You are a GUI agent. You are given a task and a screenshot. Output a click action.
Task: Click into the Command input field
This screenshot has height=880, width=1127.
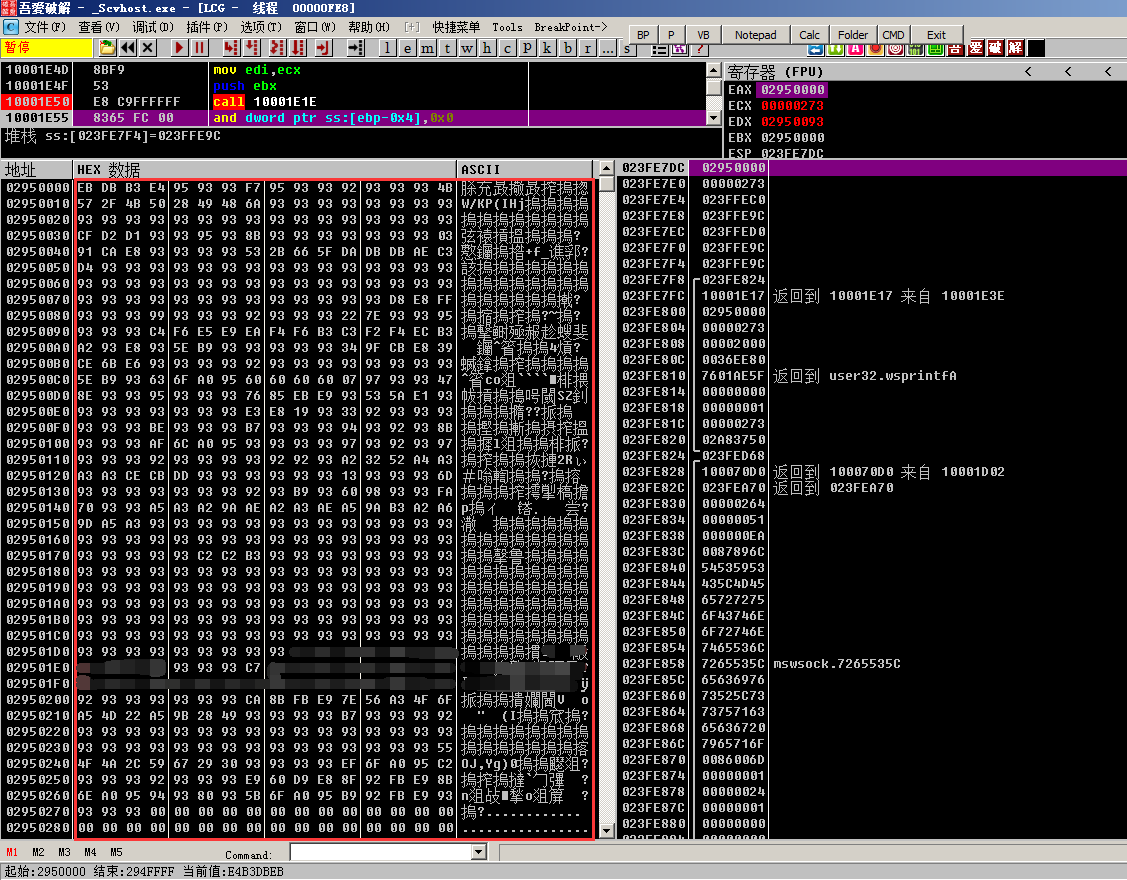(x=380, y=852)
